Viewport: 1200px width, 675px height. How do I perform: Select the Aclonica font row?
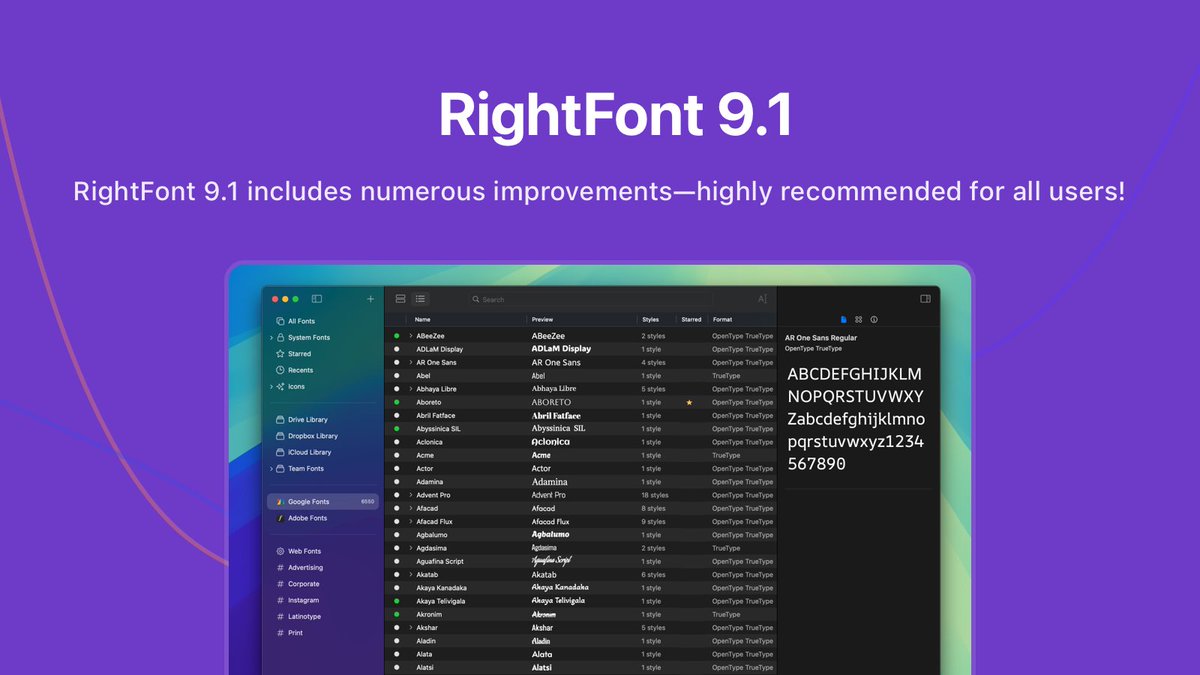click(580, 442)
